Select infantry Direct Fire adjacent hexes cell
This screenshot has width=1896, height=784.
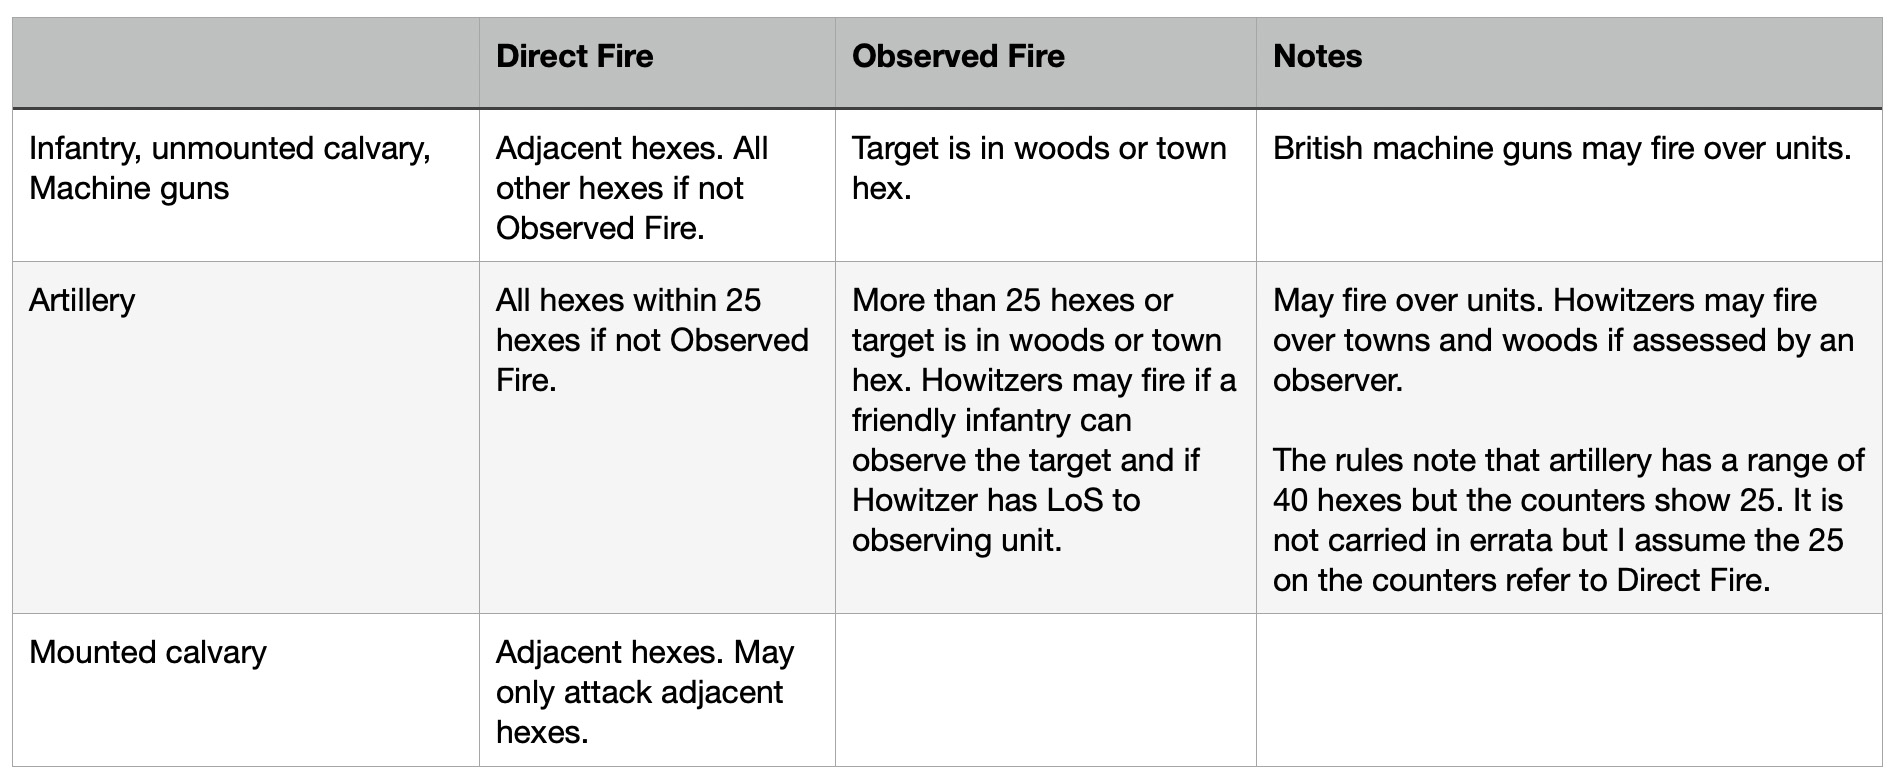click(x=657, y=185)
